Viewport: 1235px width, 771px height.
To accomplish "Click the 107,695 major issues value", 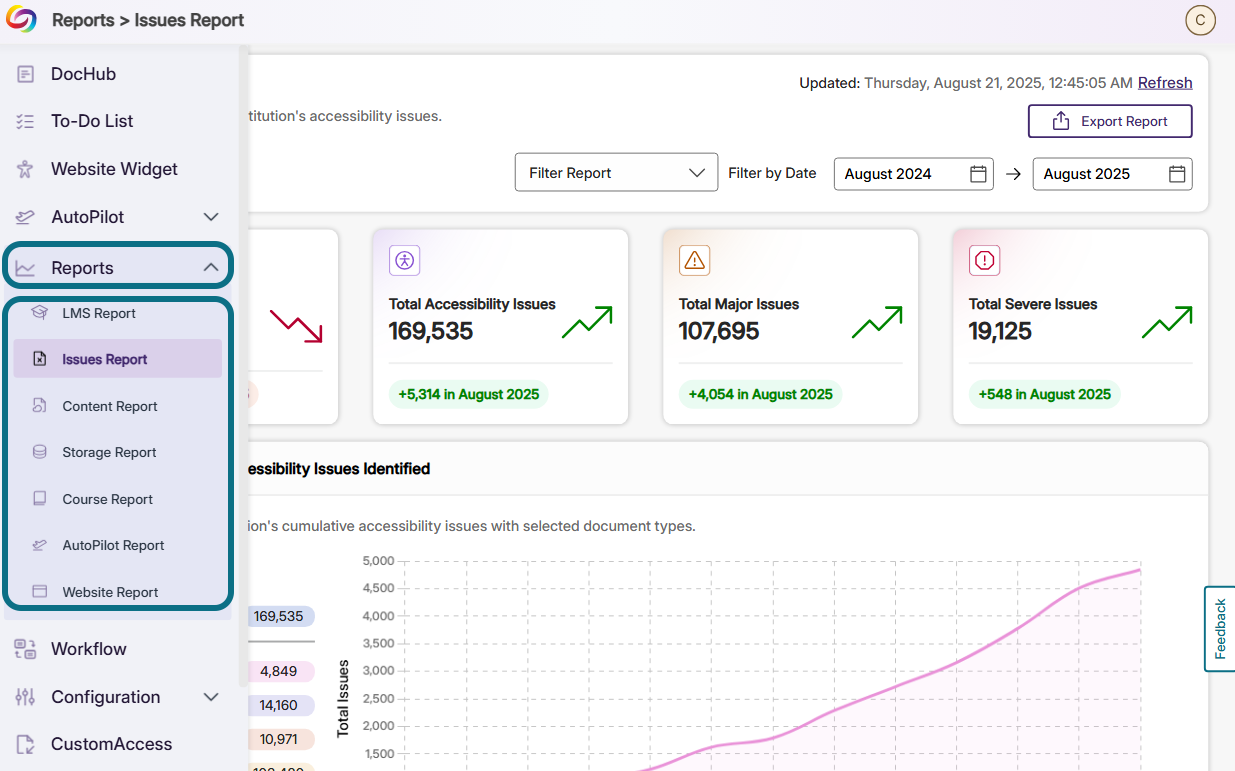I will 719,331.
